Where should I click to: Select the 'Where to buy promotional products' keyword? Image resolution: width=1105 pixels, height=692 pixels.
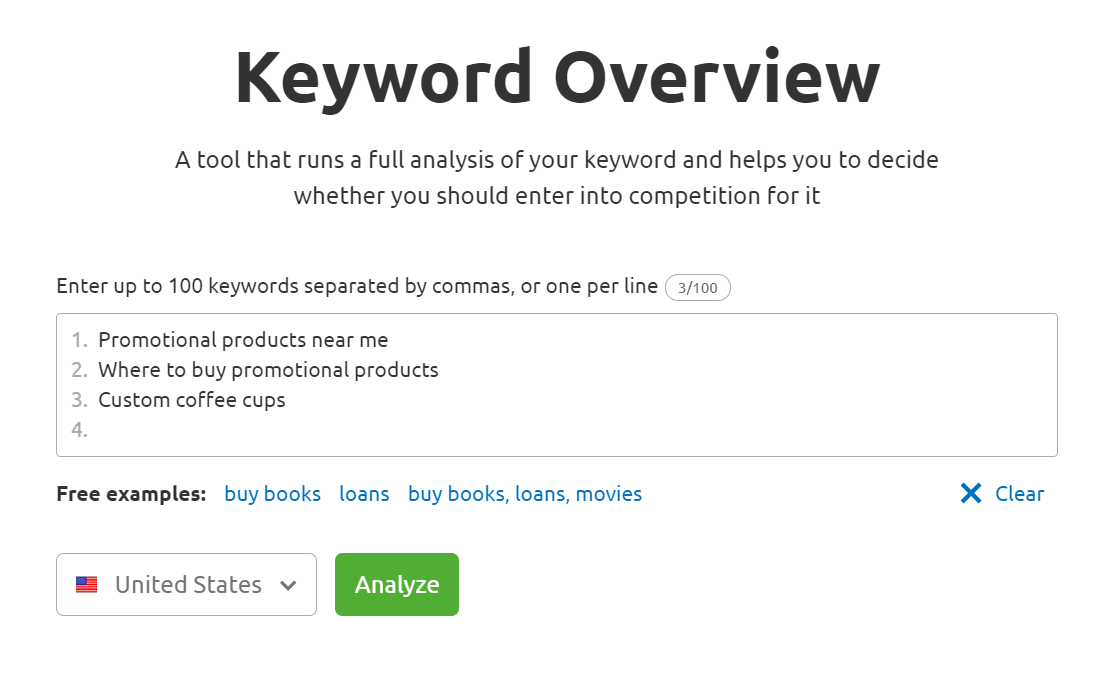(x=268, y=369)
